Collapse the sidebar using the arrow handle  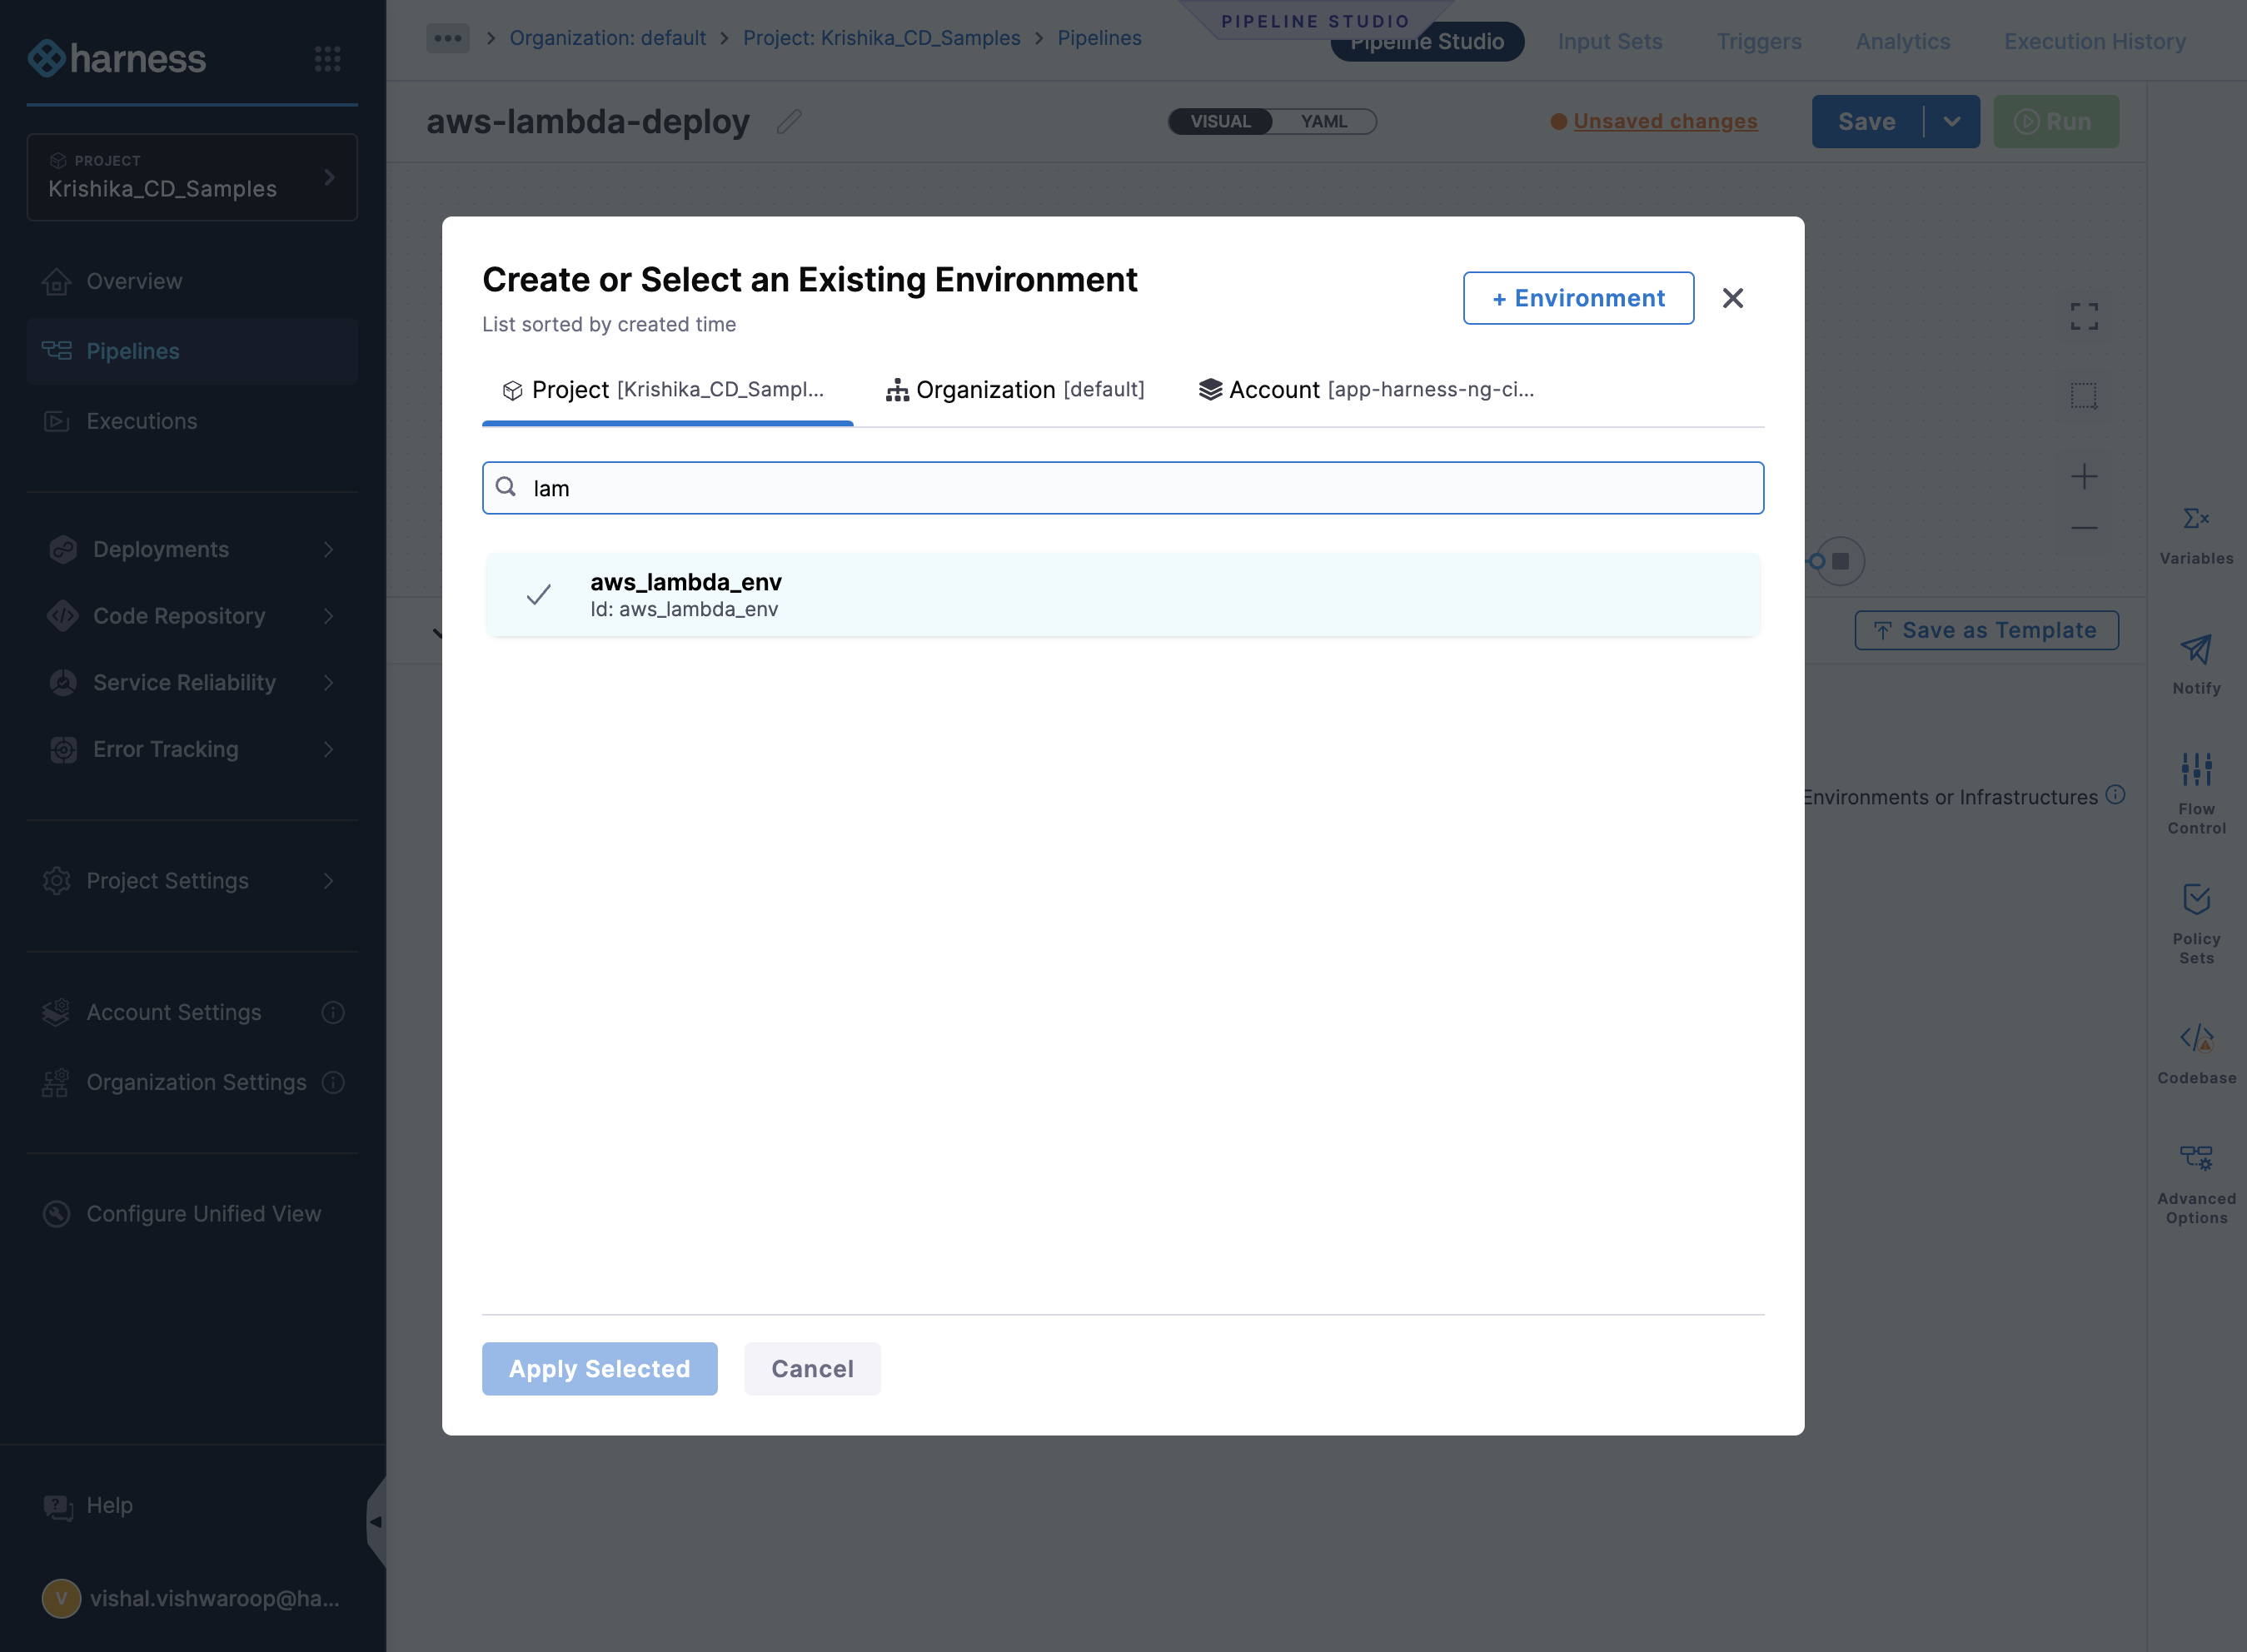click(376, 1522)
